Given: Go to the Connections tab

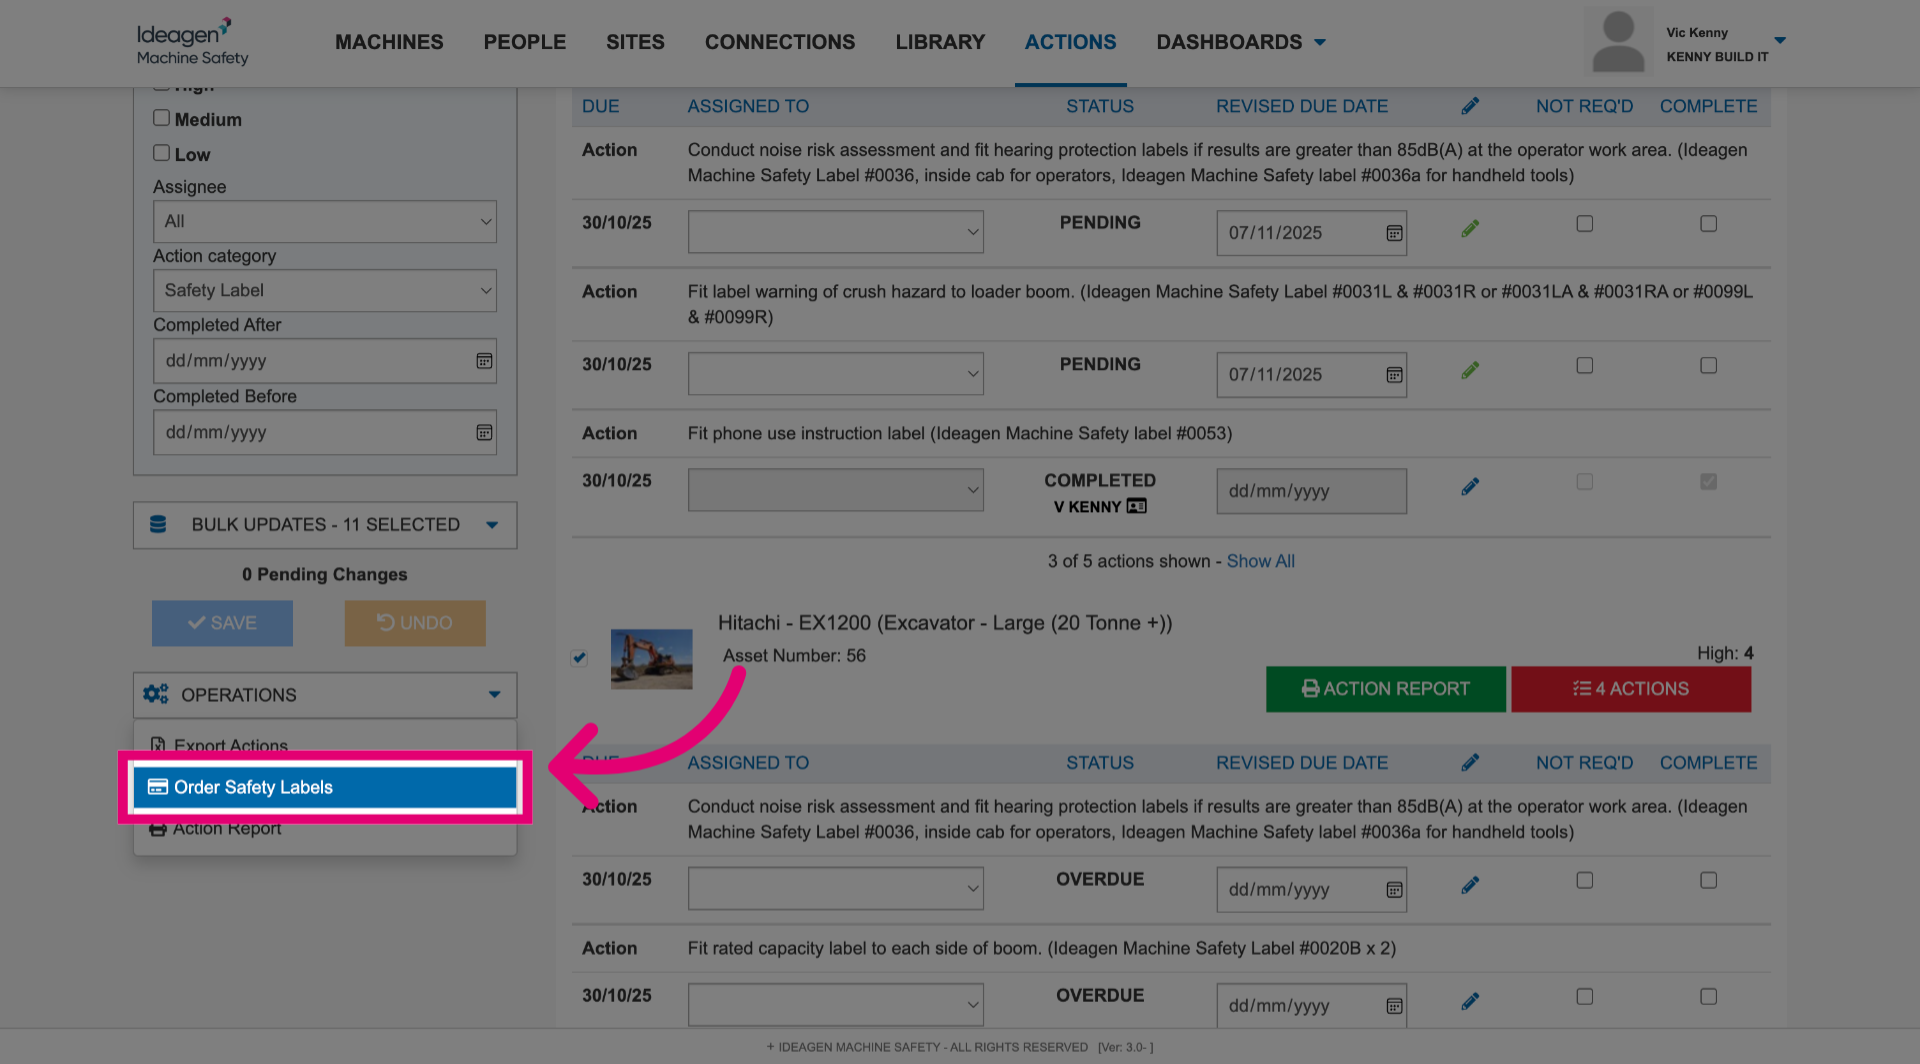Looking at the screenshot, I should (x=780, y=42).
